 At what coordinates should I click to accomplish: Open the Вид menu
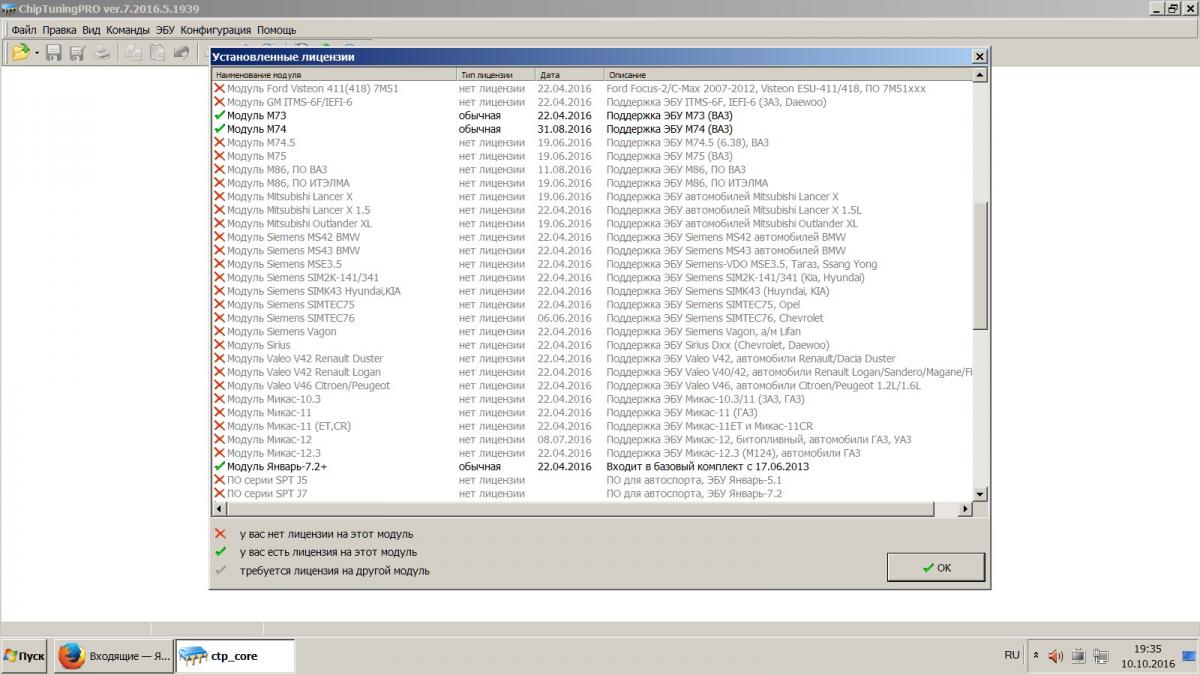click(91, 30)
